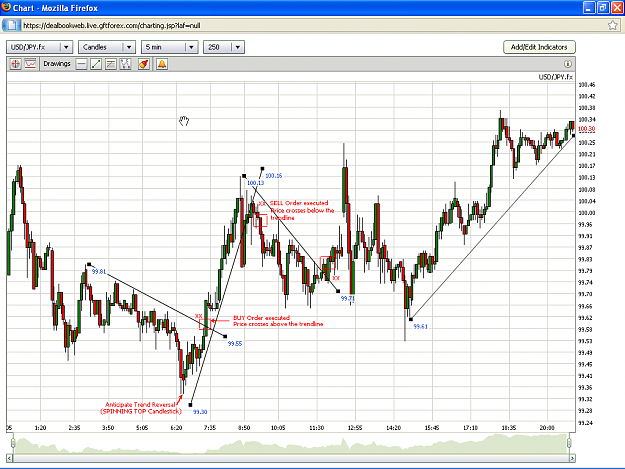Image resolution: width=625 pixels, height=469 pixels.
Task: Click the 100.13 trendline price label
Action: pyautogui.click(x=256, y=183)
